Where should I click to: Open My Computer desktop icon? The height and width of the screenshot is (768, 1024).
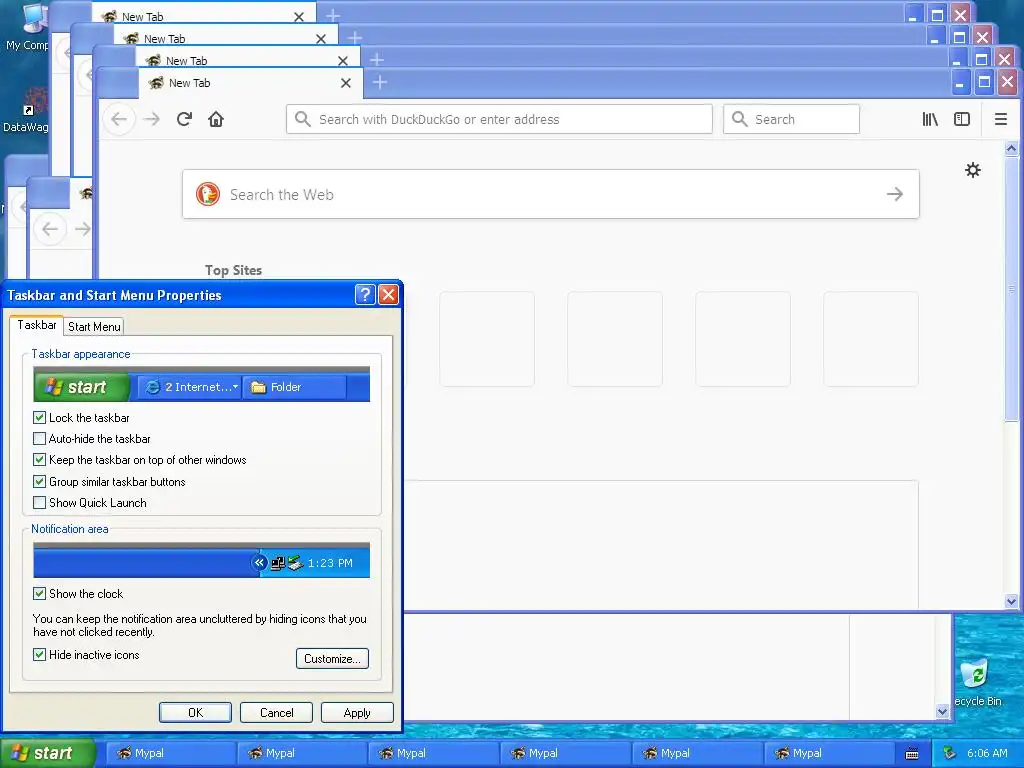pos(27,27)
